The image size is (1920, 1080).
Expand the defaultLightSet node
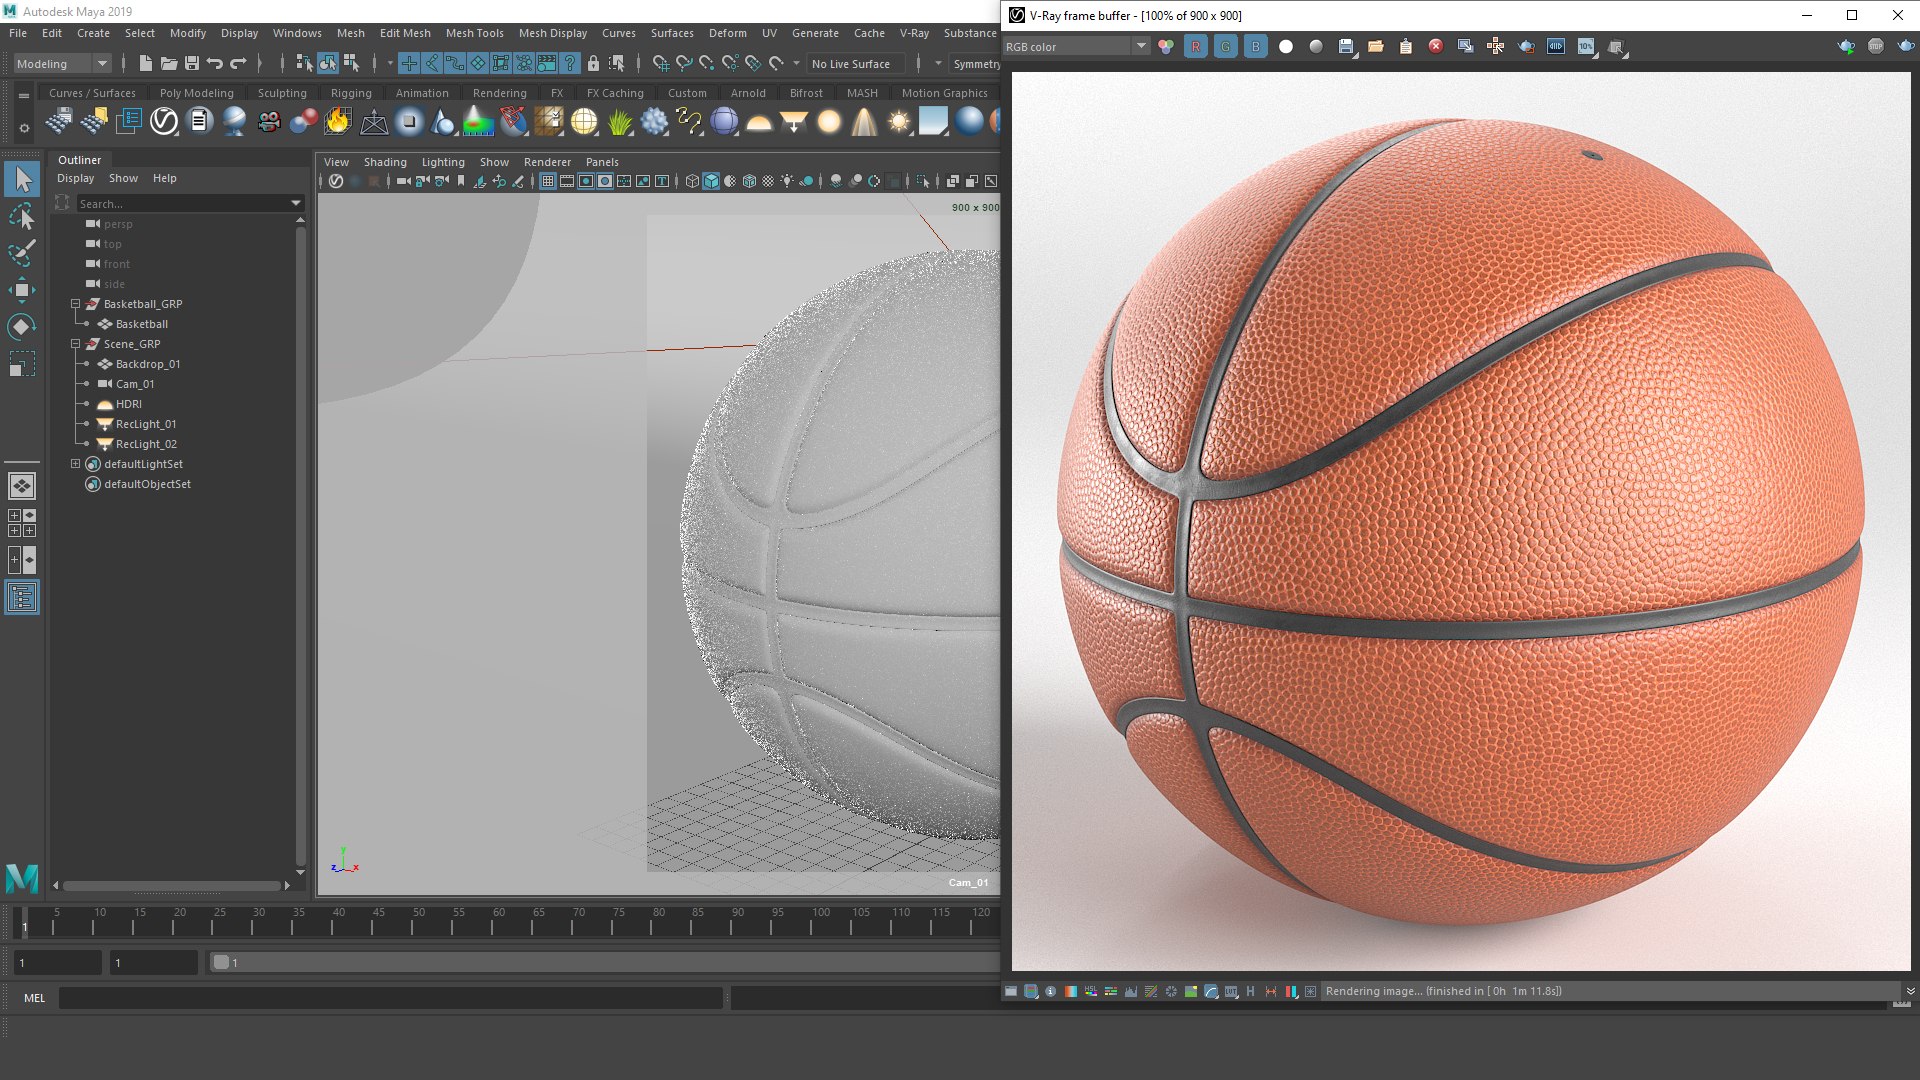(x=75, y=463)
